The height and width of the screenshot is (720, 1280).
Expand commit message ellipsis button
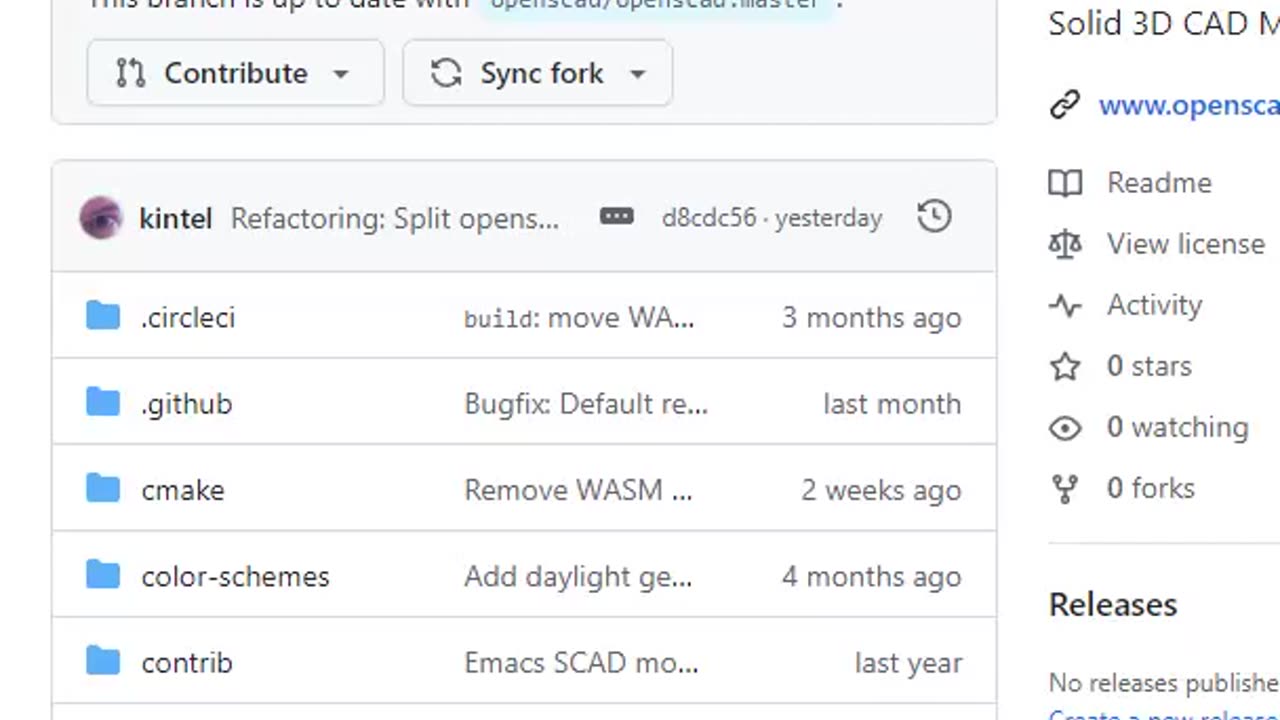[617, 216]
